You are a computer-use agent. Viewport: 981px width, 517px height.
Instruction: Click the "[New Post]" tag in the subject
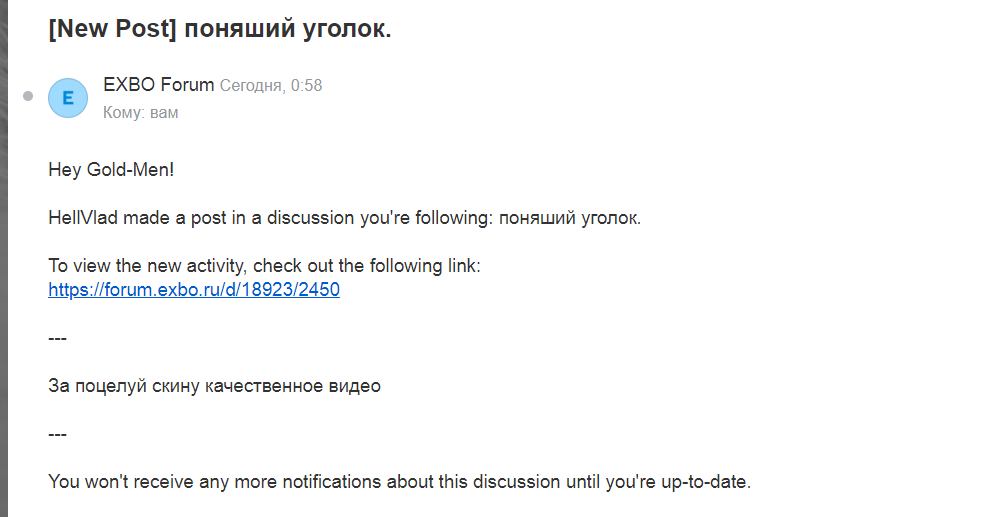point(113,29)
